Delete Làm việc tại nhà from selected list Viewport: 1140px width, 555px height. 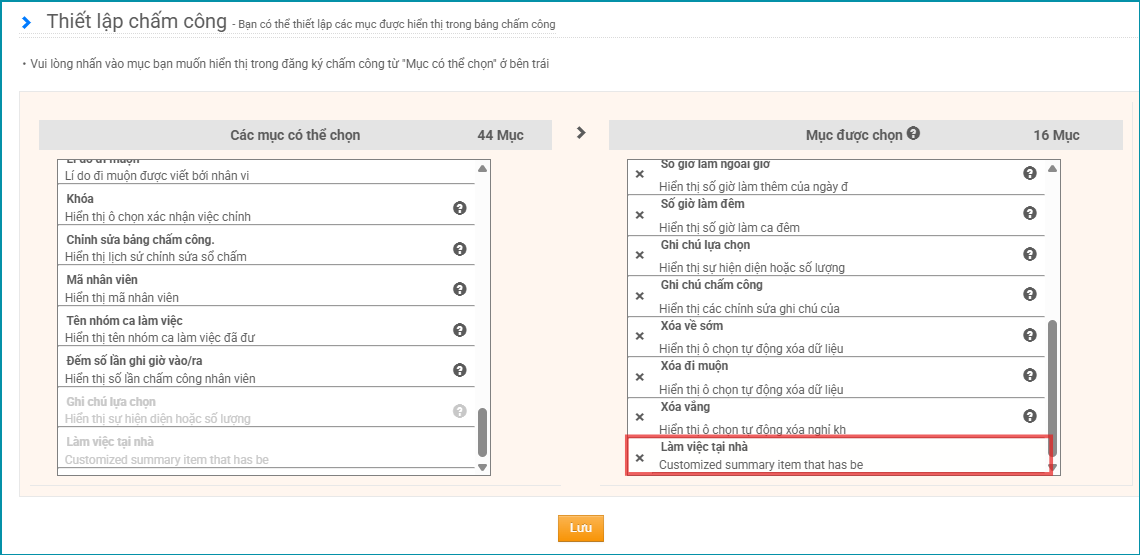tap(640, 457)
